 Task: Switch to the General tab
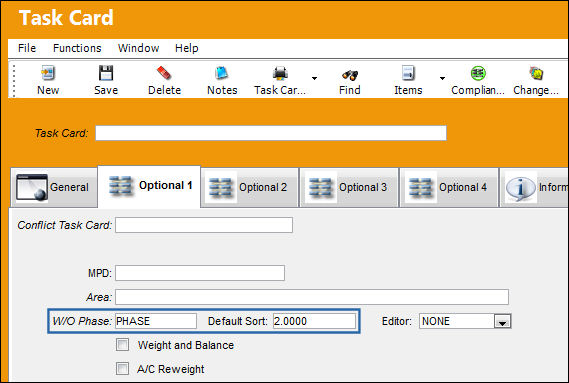[x=54, y=187]
